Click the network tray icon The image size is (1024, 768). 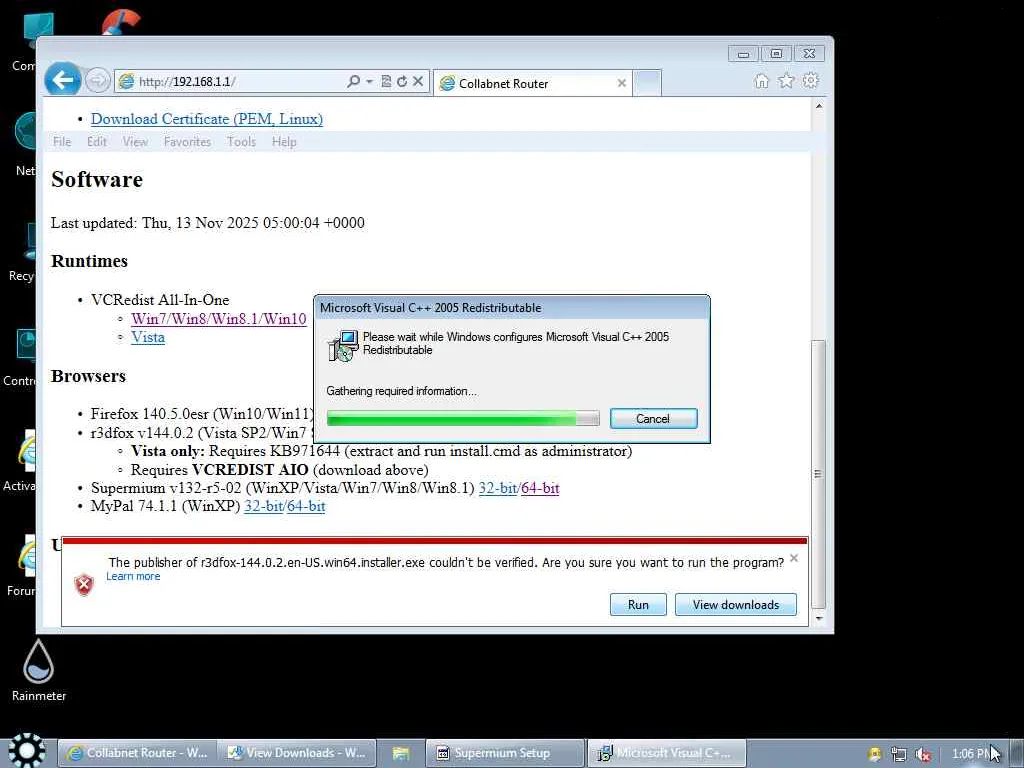click(899, 754)
